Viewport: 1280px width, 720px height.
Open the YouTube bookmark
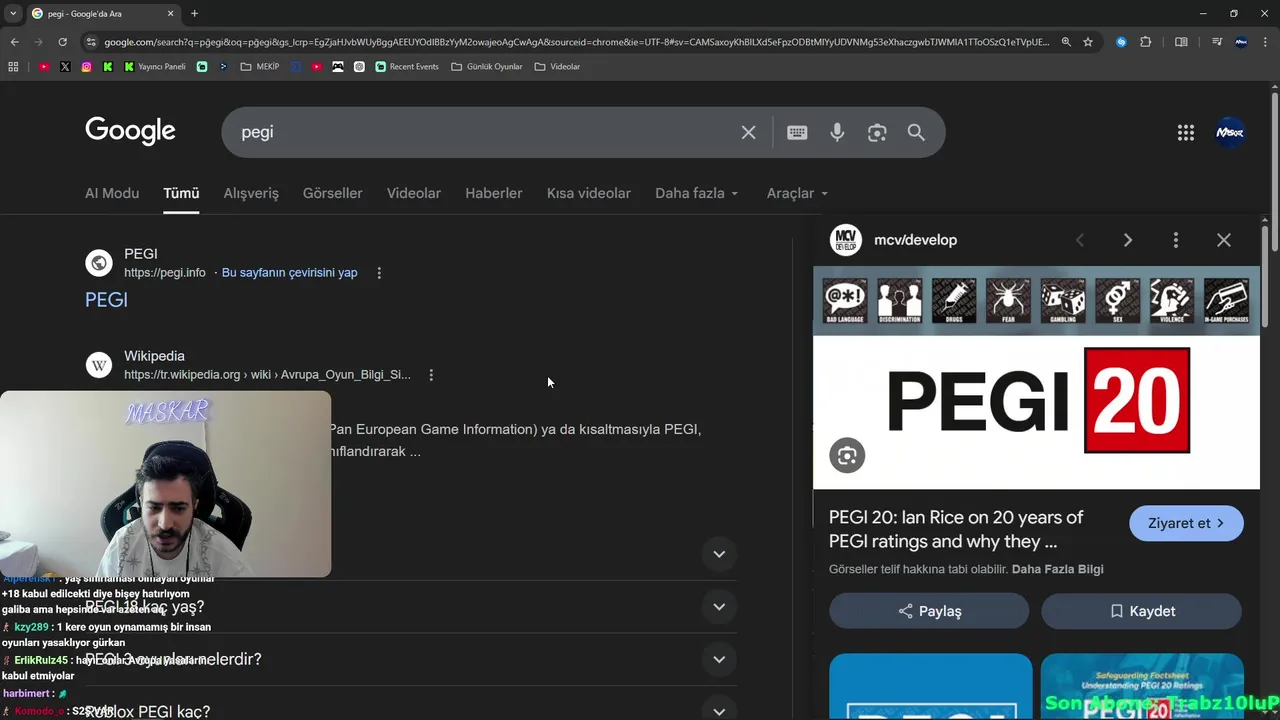point(44,67)
